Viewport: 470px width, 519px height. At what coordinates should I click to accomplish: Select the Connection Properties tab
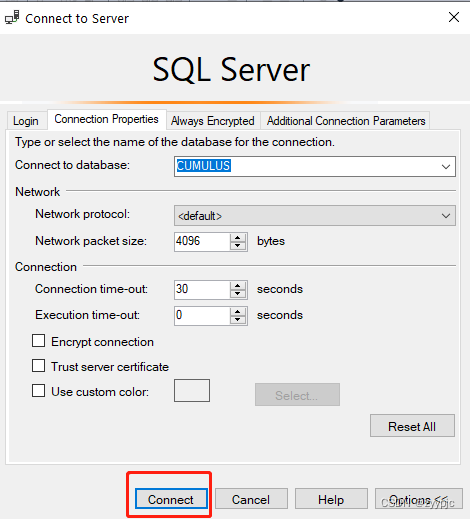click(x=107, y=119)
